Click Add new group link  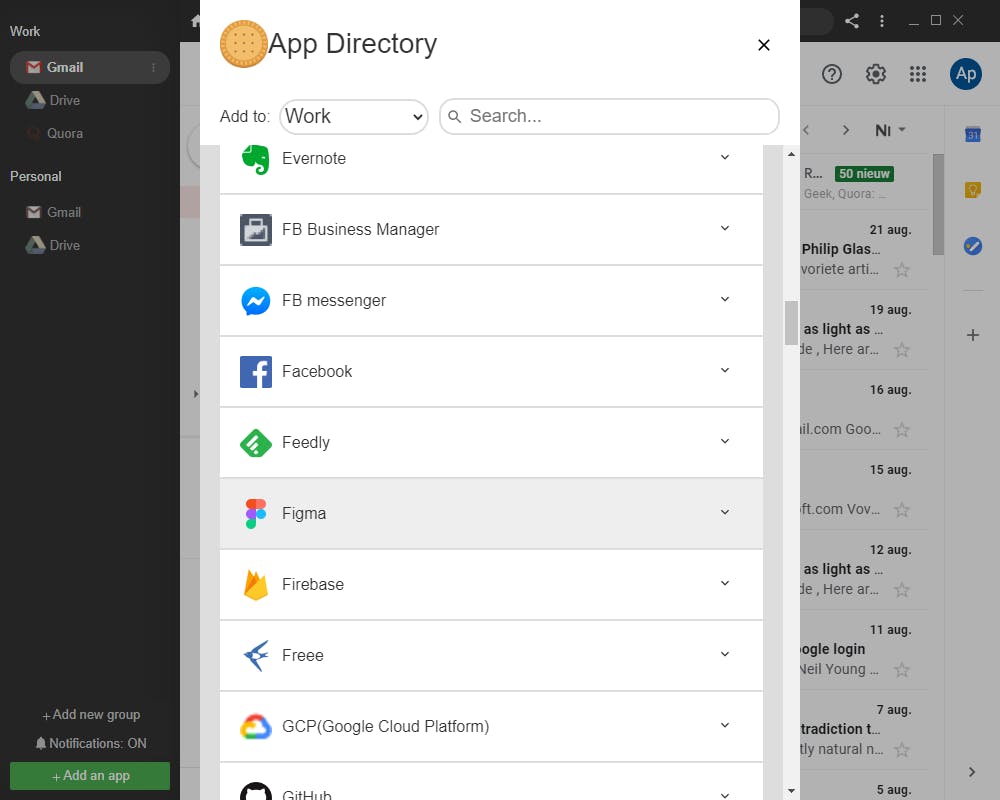(x=91, y=715)
